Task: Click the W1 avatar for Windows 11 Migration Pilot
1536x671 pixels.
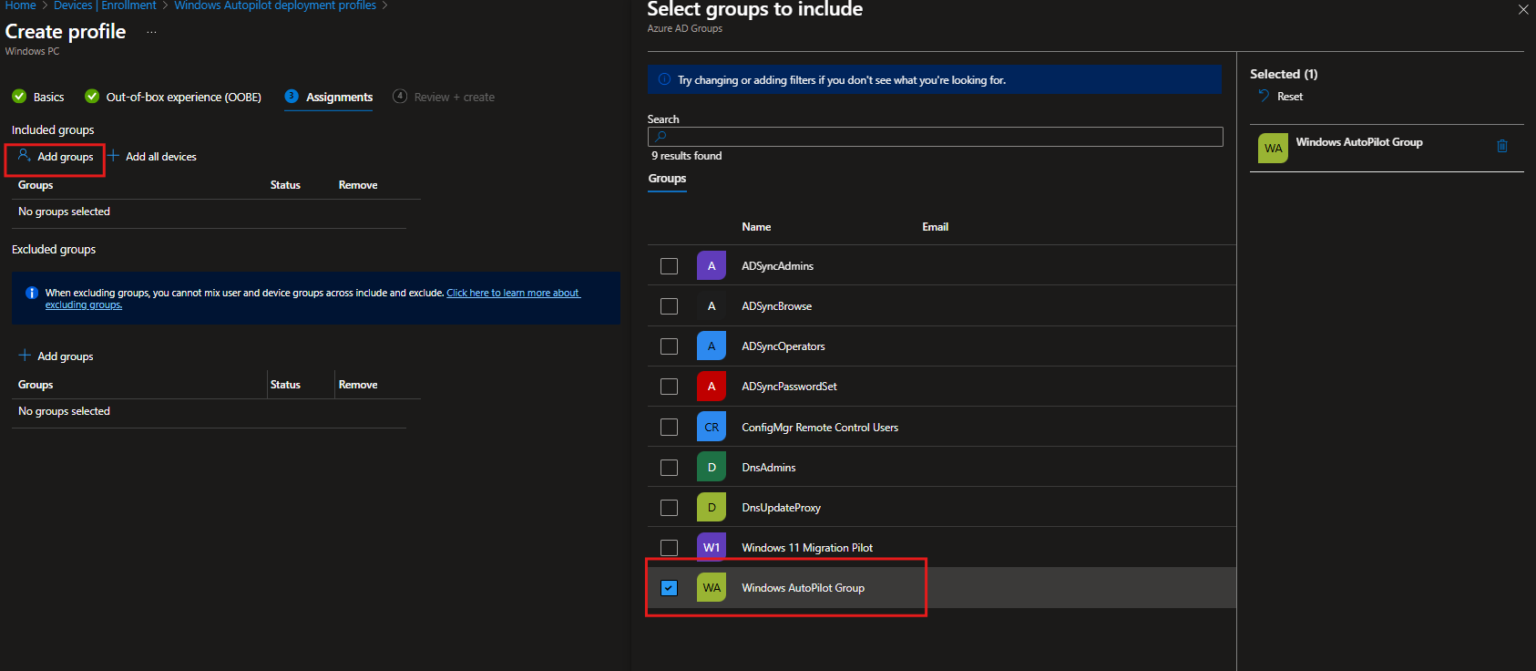Action: [x=710, y=547]
